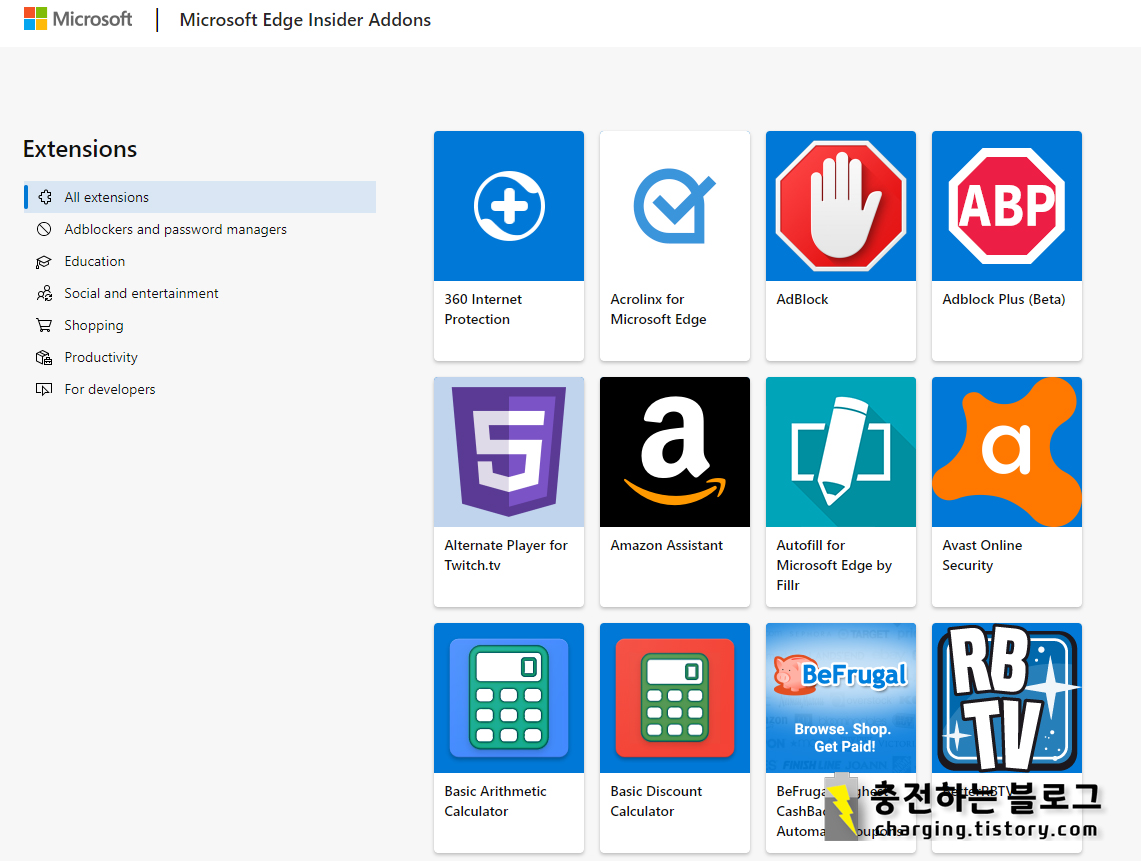Open the Shopping category
Viewport: 1141px width, 861px height.
coord(94,325)
